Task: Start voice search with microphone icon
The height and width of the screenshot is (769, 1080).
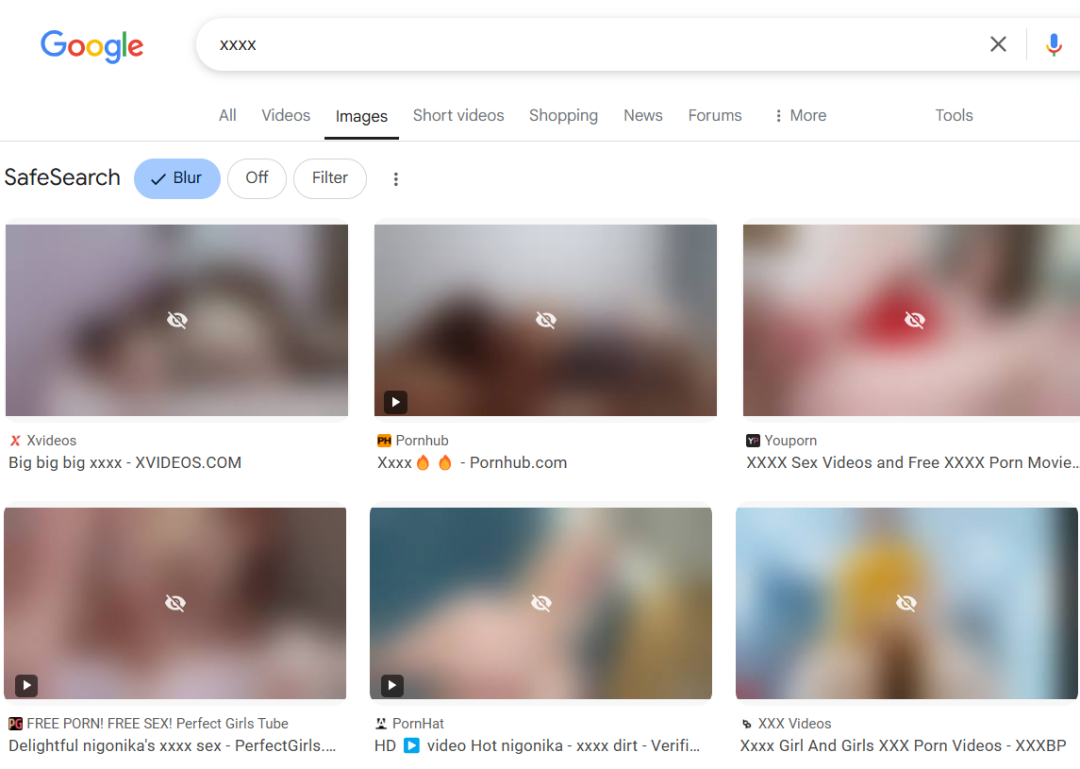Action: pyautogui.click(x=1053, y=45)
